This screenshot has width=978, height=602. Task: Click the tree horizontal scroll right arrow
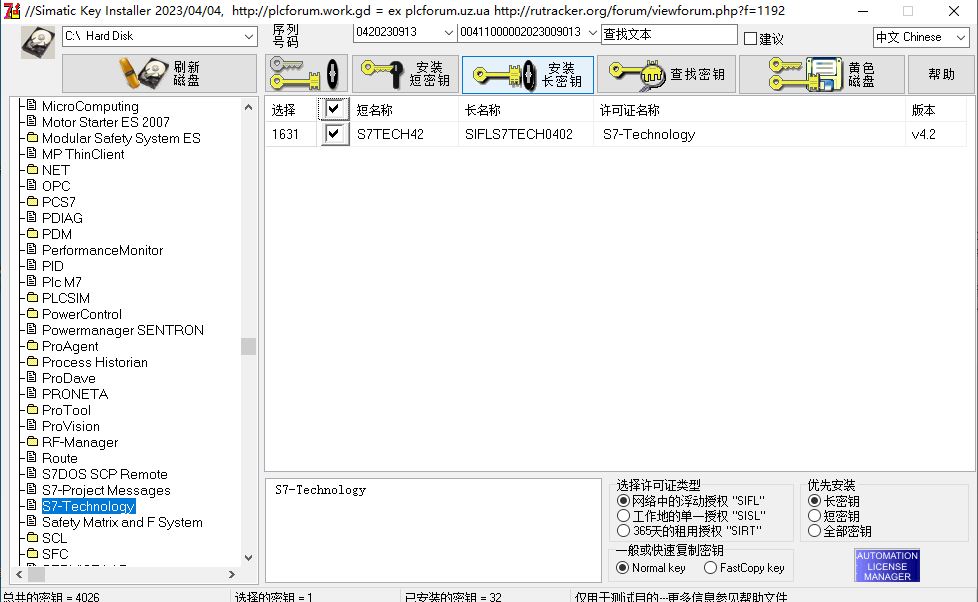click(231, 574)
